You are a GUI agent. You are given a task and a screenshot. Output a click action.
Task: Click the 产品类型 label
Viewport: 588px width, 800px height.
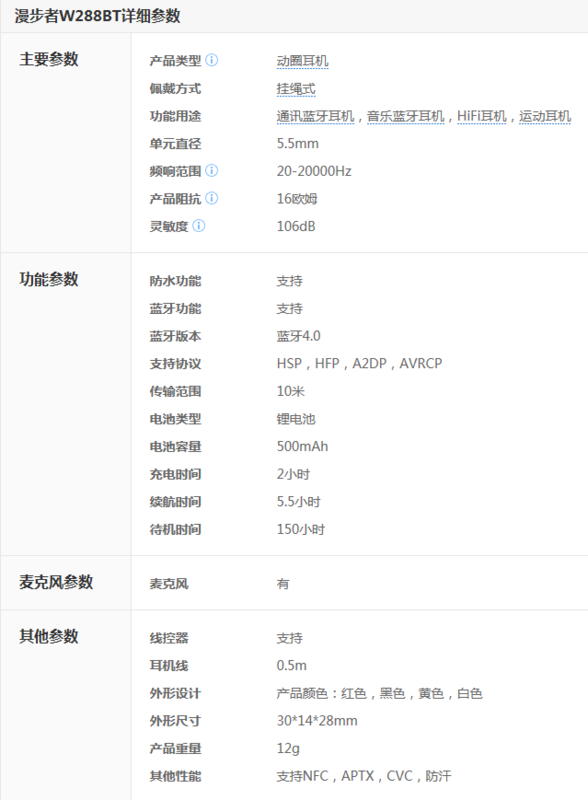pos(175,61)
